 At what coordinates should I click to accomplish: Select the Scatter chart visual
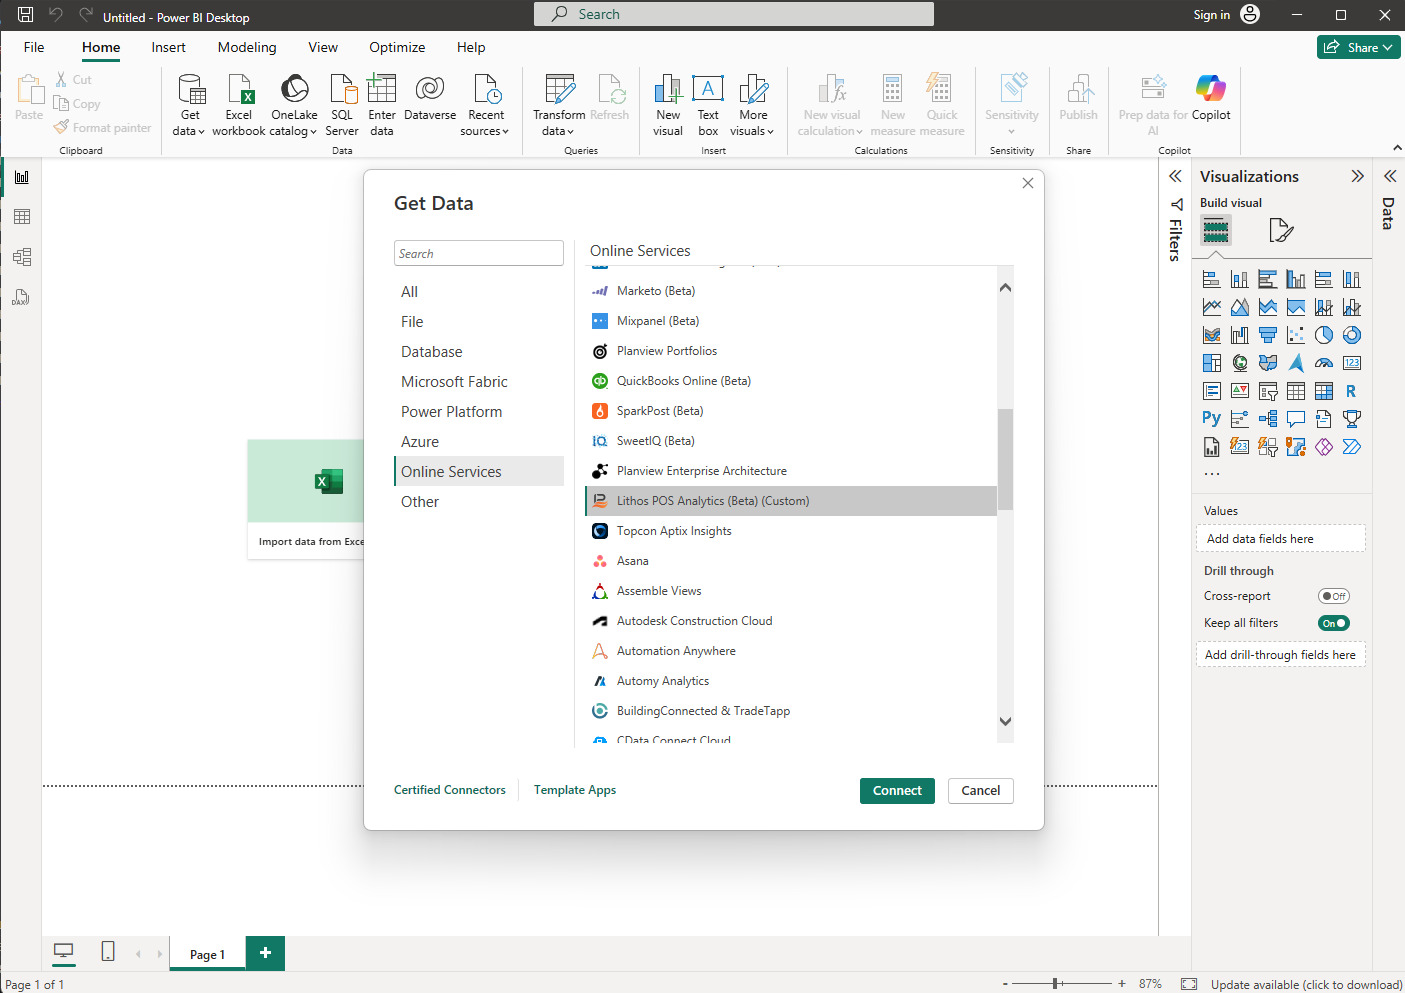pos(1296,335)
